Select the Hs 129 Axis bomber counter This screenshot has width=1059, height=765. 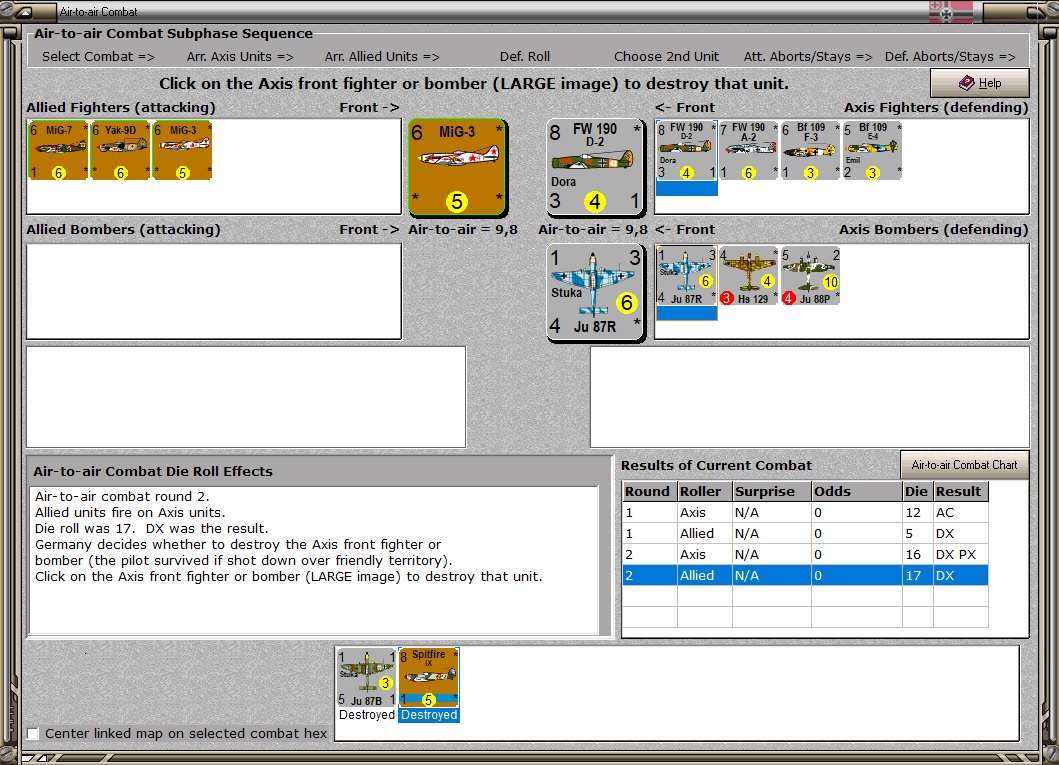click(x=748, y=275)
